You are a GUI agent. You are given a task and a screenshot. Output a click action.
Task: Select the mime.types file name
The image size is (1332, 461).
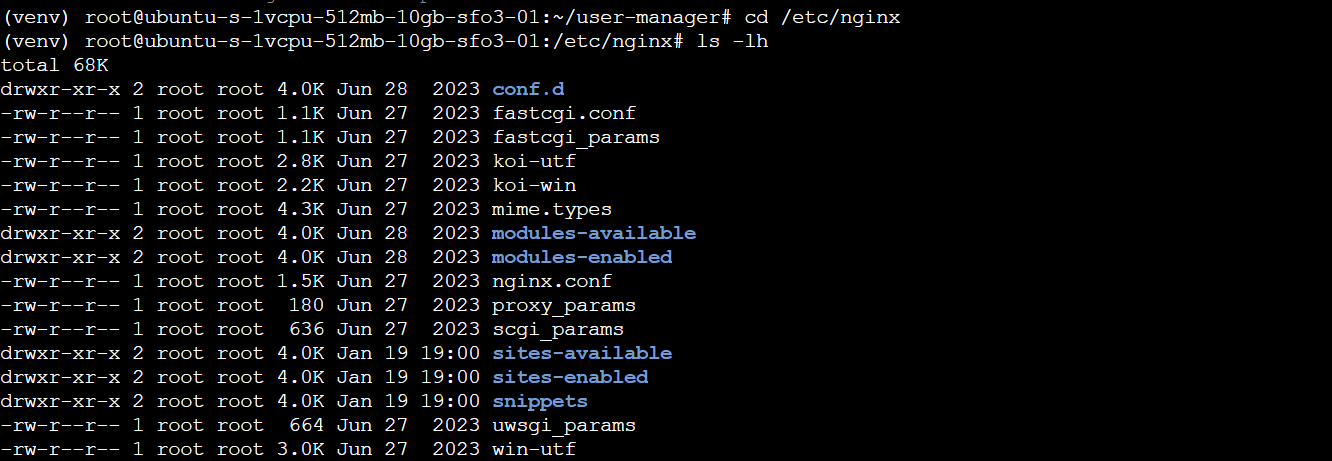pyautogui.click(x=552, y=209)
